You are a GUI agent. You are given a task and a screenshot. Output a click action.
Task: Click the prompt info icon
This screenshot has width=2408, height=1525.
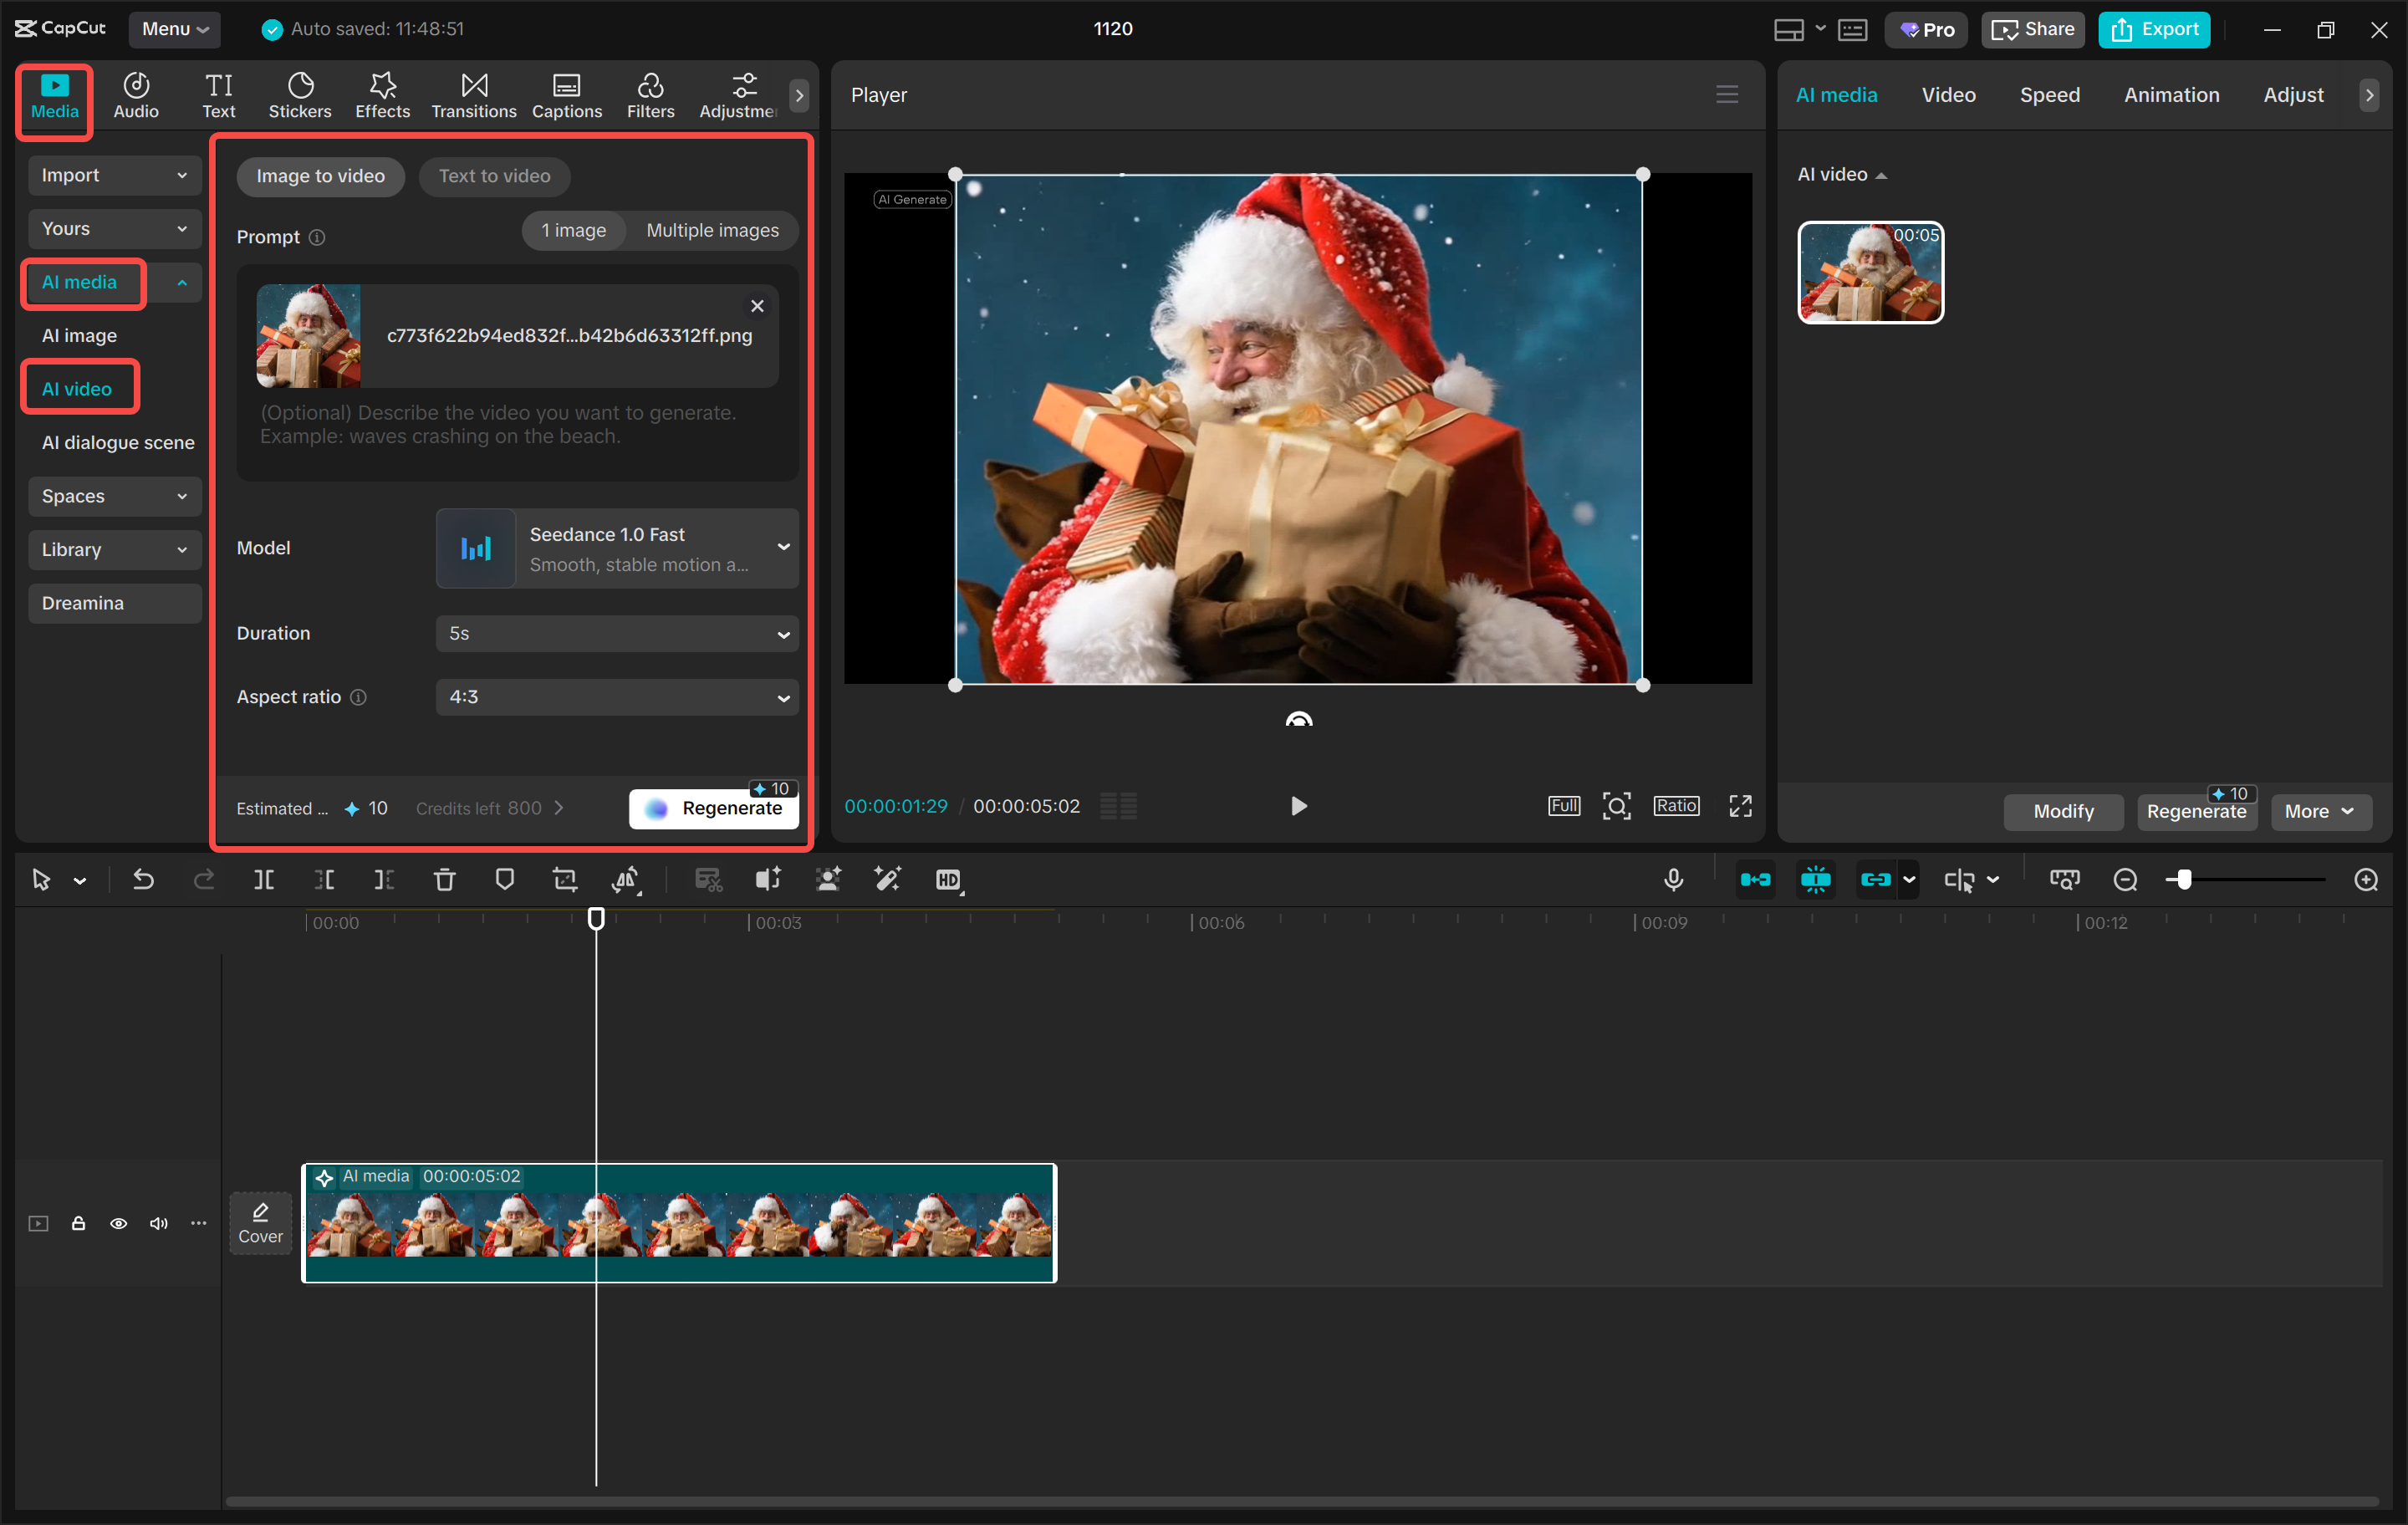(x=317, y=238)
